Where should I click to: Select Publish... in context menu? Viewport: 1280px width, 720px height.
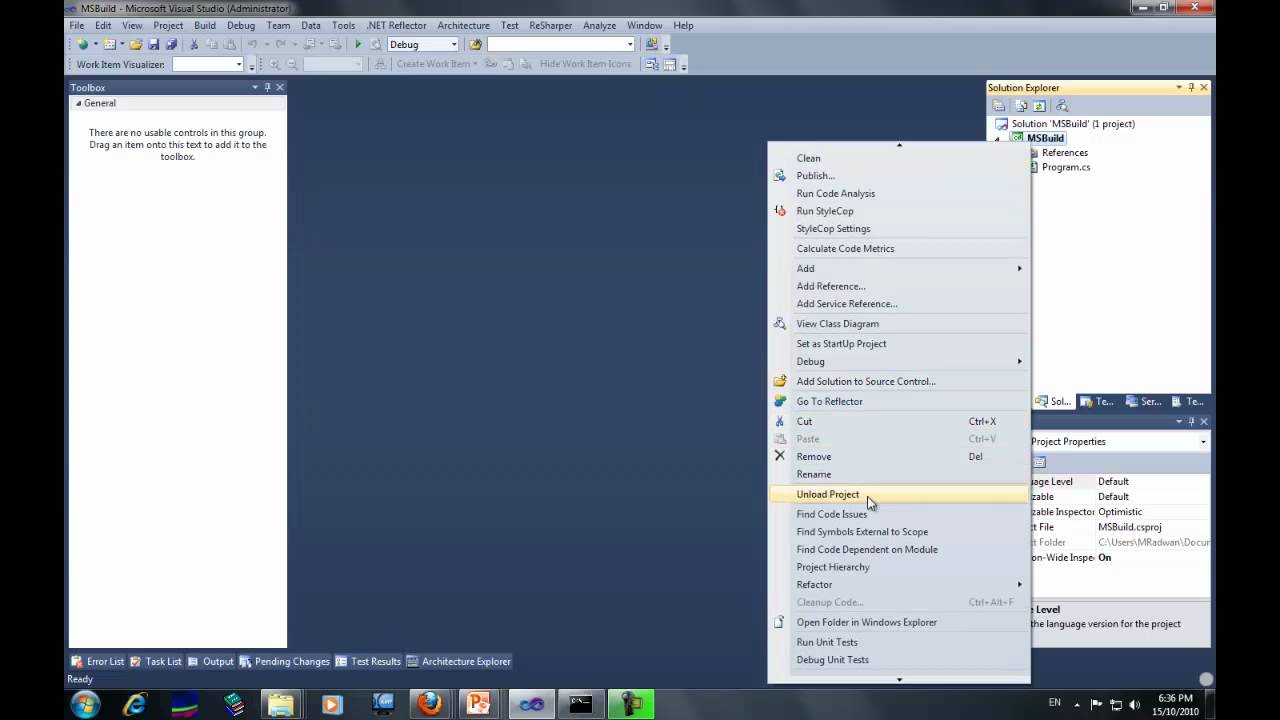898,176
